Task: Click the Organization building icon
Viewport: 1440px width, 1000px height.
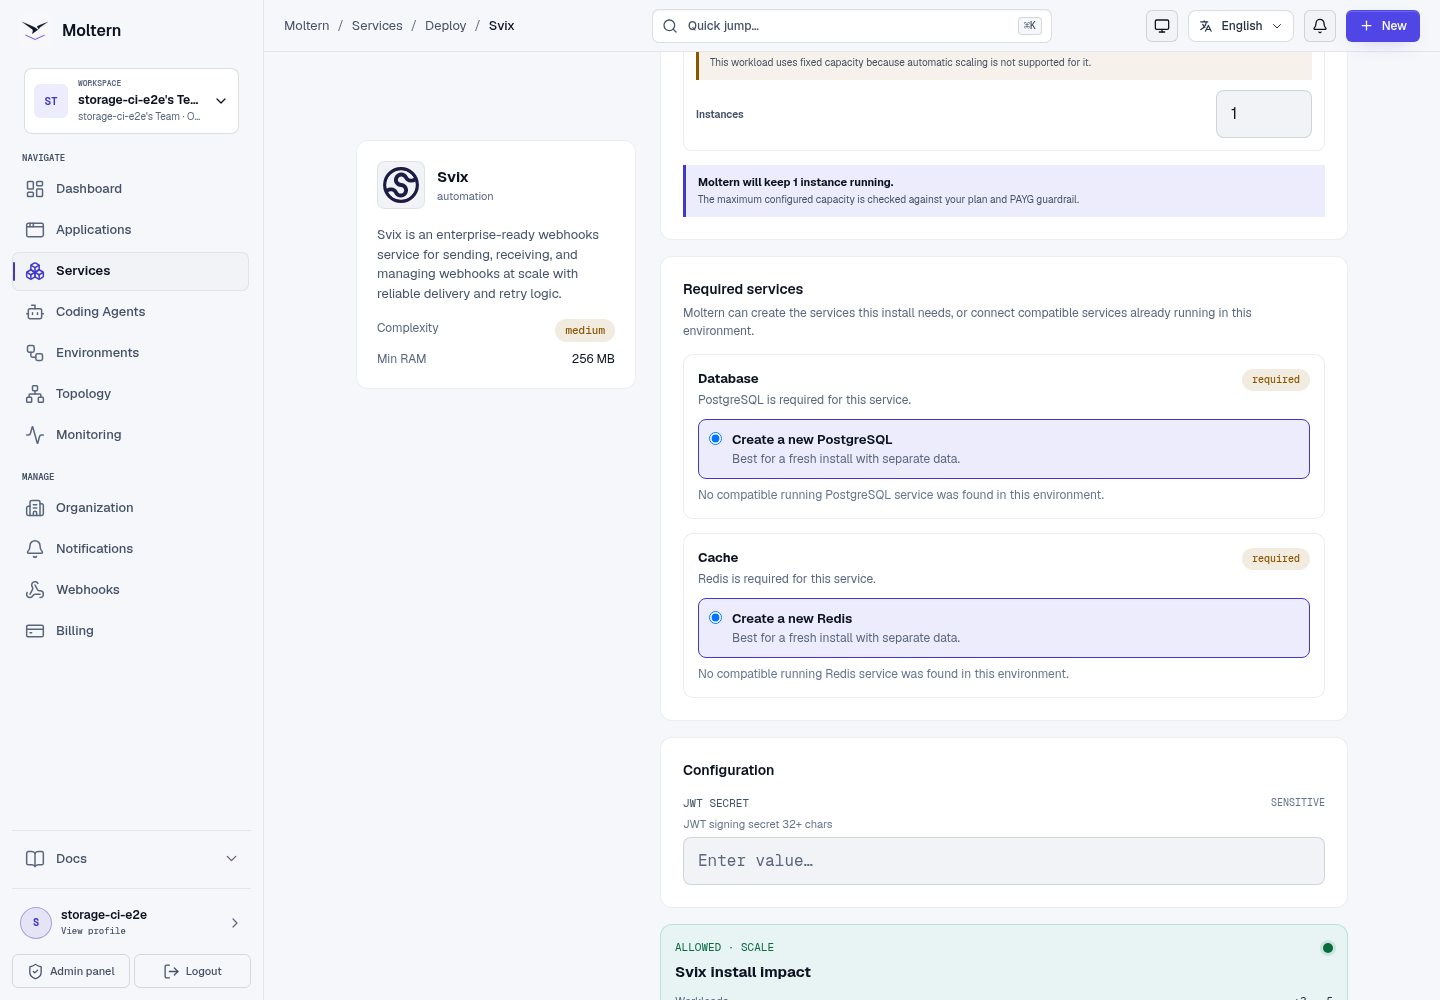Action: [35, 508]
